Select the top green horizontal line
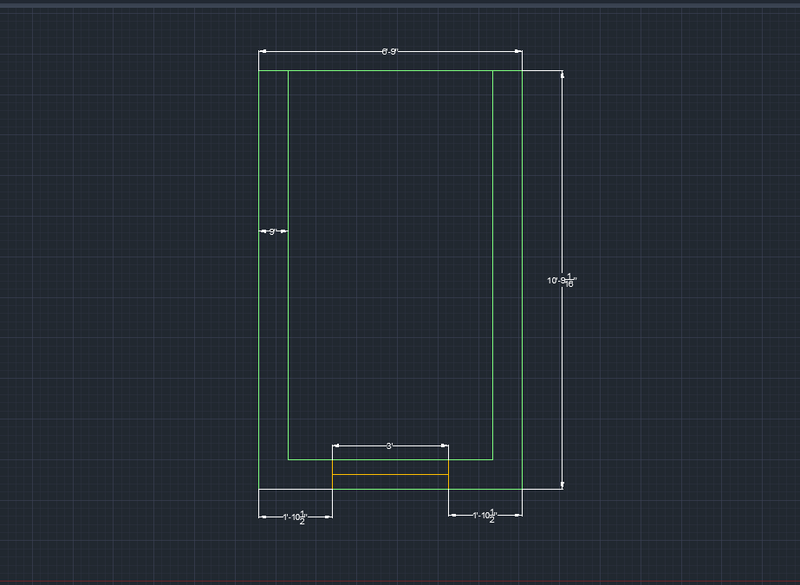800x585 pixels. point(390,68)
